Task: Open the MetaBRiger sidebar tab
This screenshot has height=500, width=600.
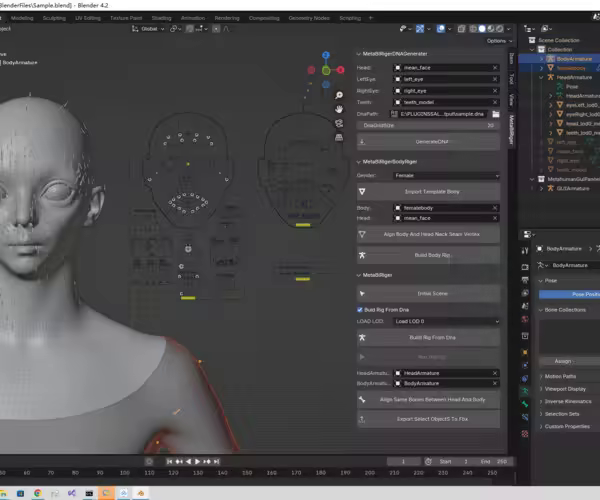Action: (511, 130)
